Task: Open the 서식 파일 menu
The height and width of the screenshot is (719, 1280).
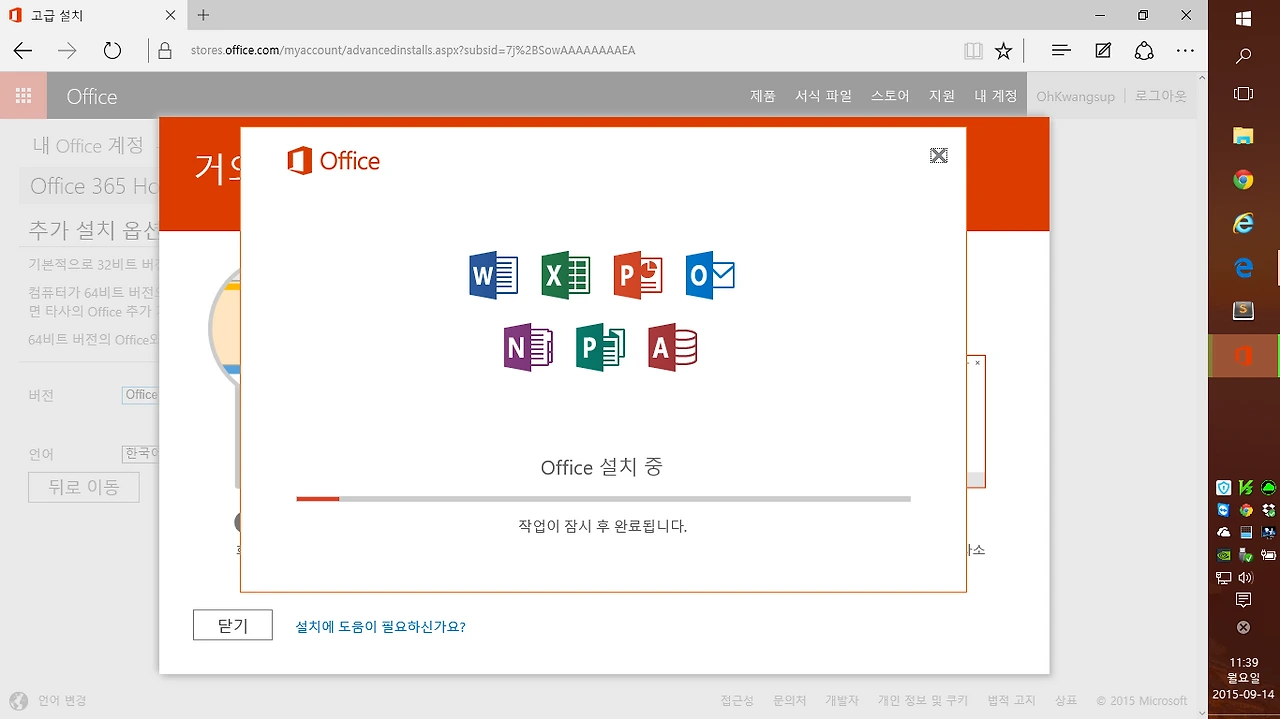Action: click(x=823, y=96)
